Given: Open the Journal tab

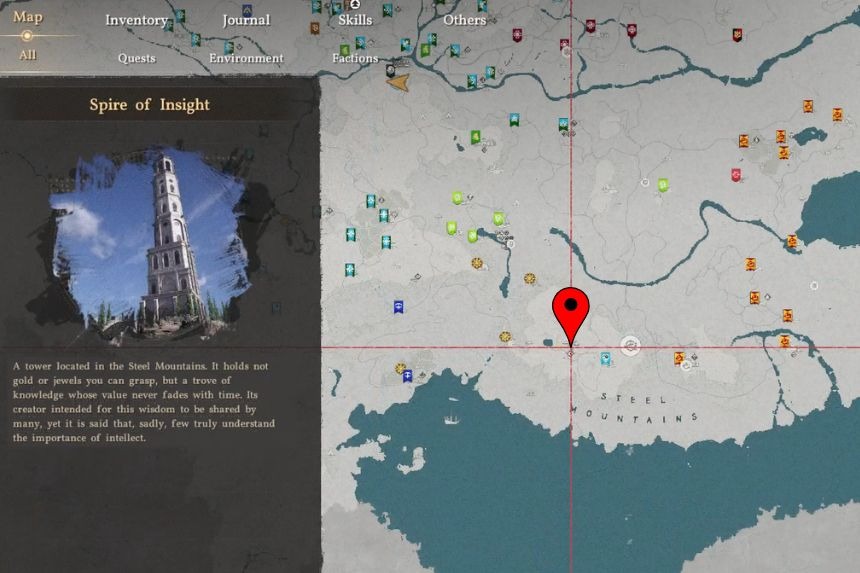Looking at the screenshot, I should point(246,20).
